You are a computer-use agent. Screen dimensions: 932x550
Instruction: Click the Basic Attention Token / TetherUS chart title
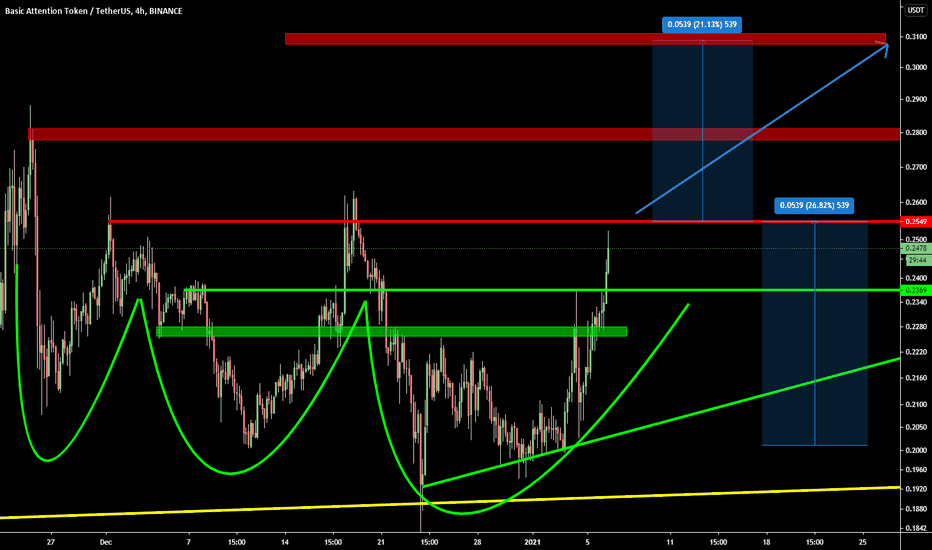93,11
